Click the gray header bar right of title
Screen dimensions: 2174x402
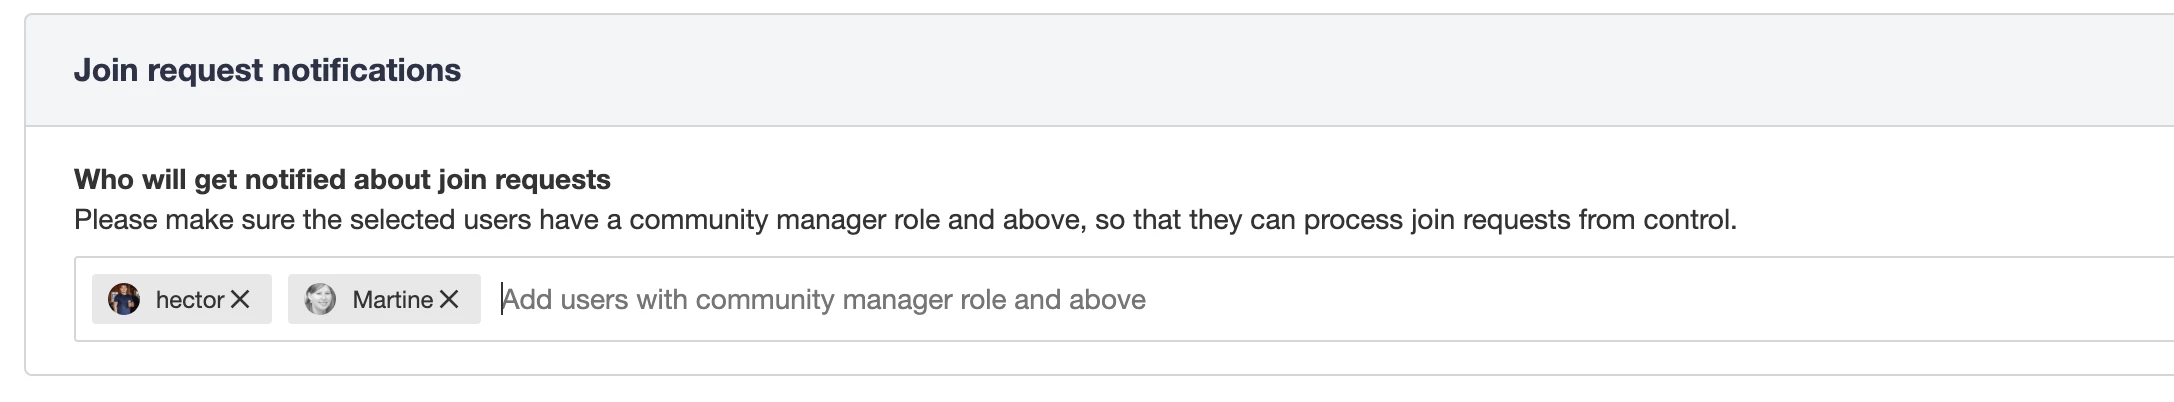pos(1300,70)
